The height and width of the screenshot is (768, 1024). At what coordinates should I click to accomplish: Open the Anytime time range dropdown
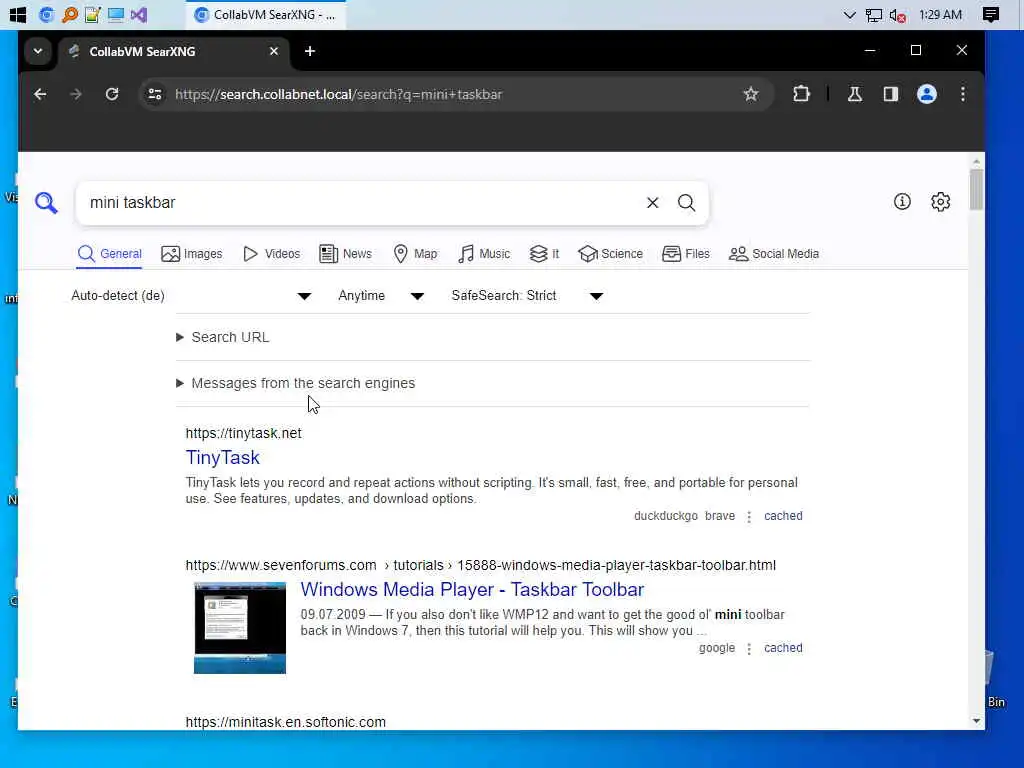click(x=381, y=296)
